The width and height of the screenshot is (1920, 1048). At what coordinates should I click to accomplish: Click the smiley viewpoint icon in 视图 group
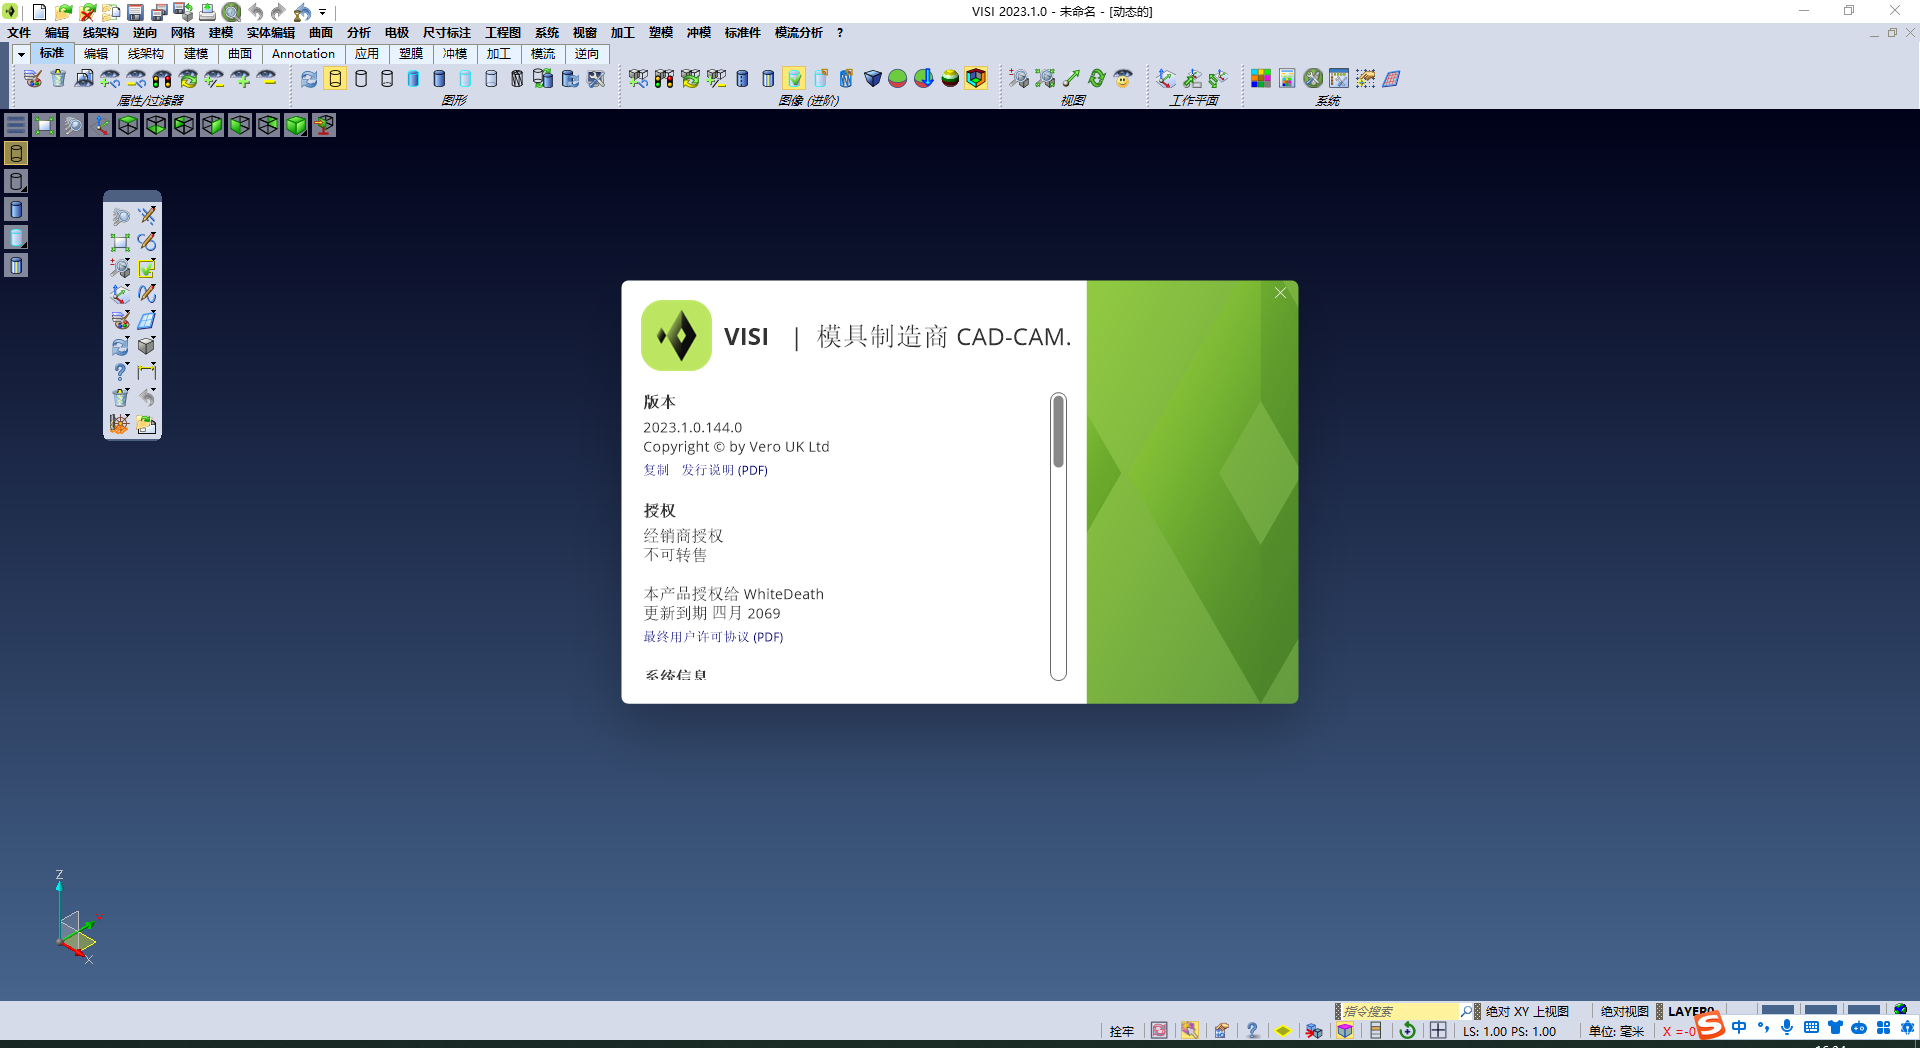pyautogui.click(x=1123, y=78)
